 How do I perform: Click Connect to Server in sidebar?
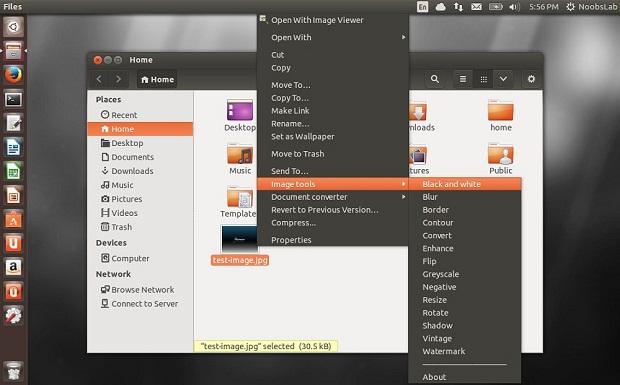pos(140,304)
